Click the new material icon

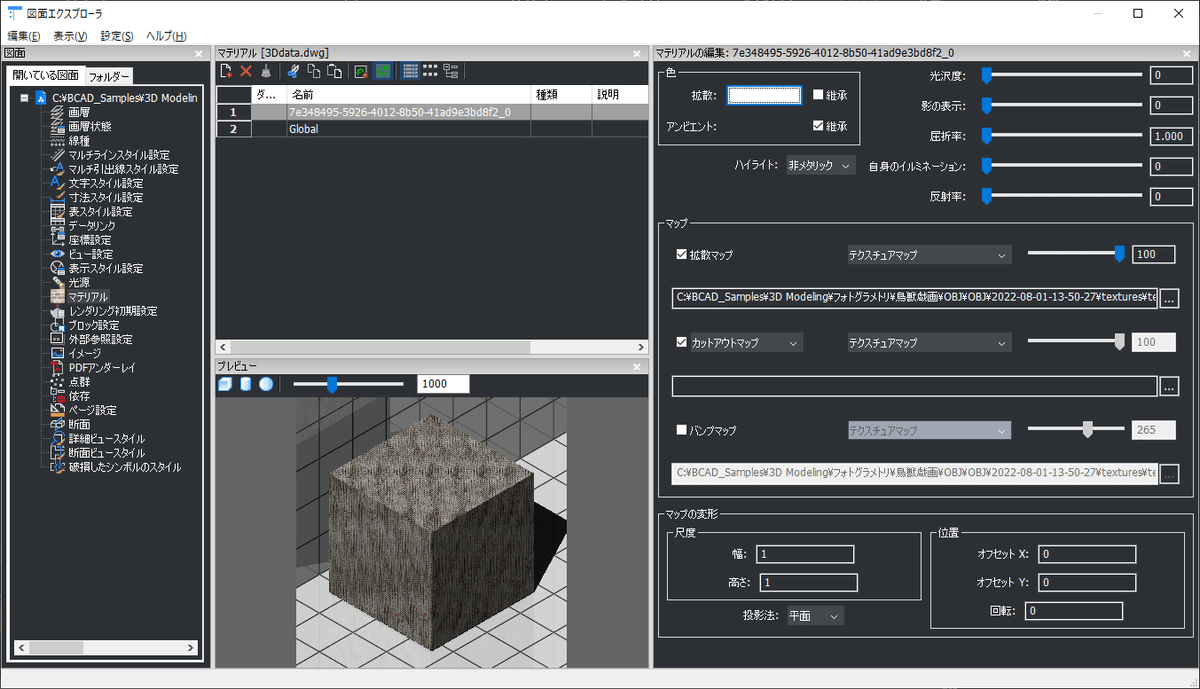(x=227, y=72)
